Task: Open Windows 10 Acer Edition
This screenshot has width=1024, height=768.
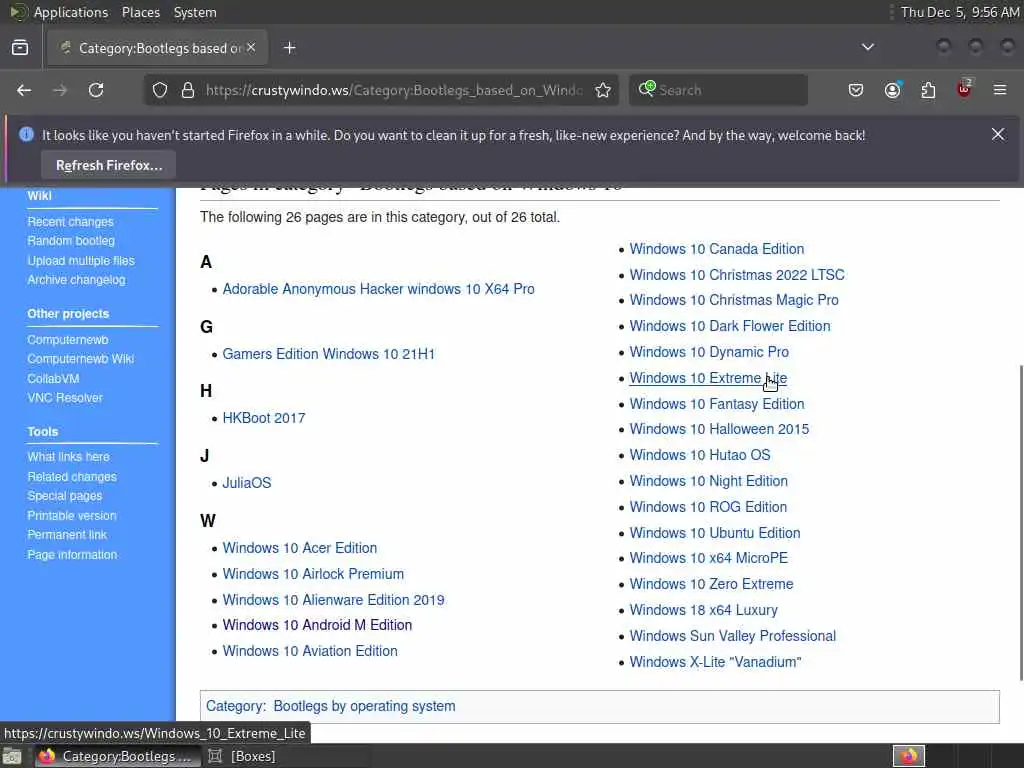Action: click(300, 548)
